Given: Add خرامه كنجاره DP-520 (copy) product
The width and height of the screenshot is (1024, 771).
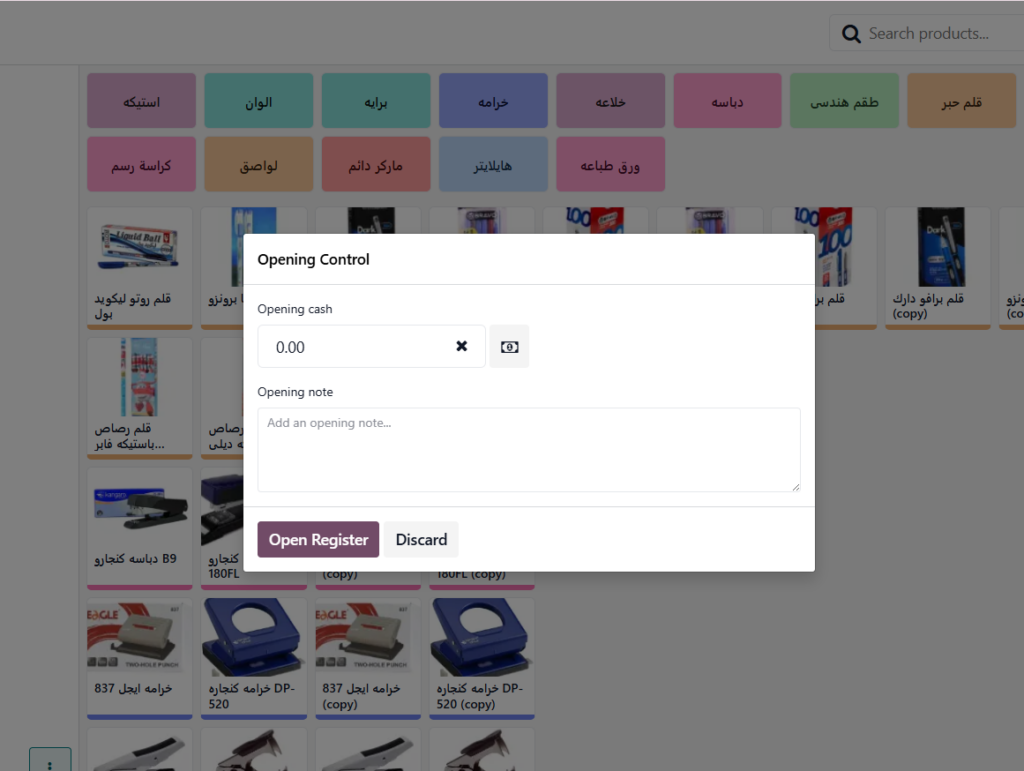Looking at the screenshot, I should 482,659.
